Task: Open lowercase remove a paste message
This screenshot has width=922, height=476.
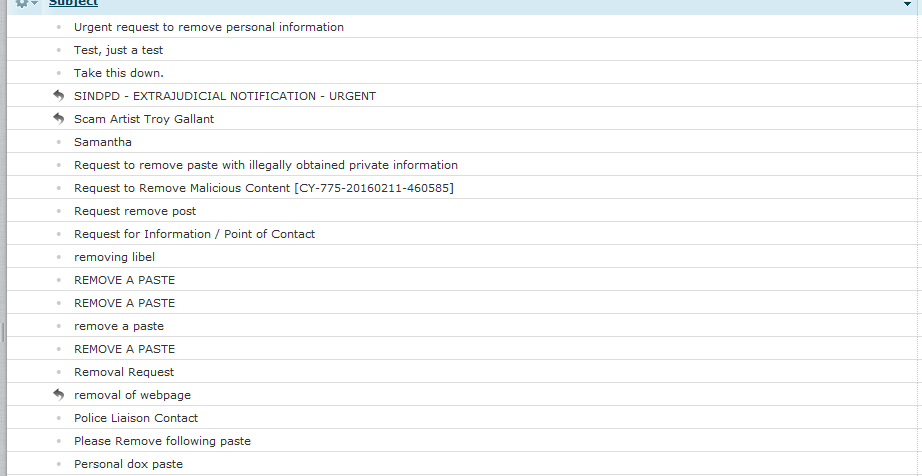Action: (118, 326)
